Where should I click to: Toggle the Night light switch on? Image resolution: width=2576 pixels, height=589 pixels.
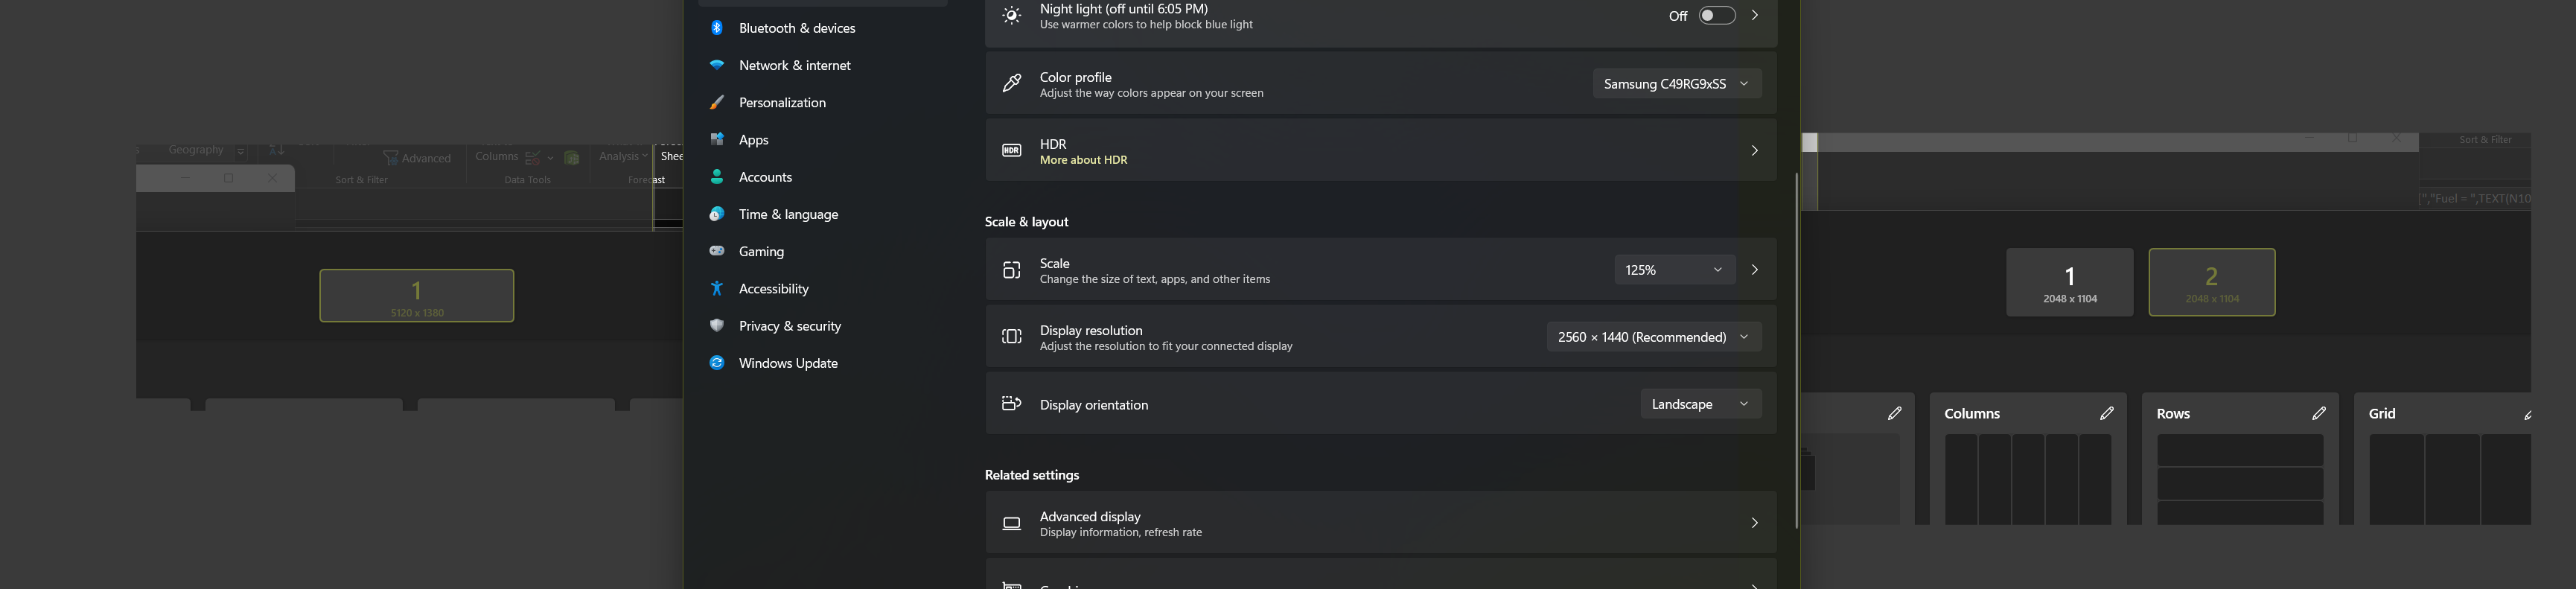tap(1716, 15)
